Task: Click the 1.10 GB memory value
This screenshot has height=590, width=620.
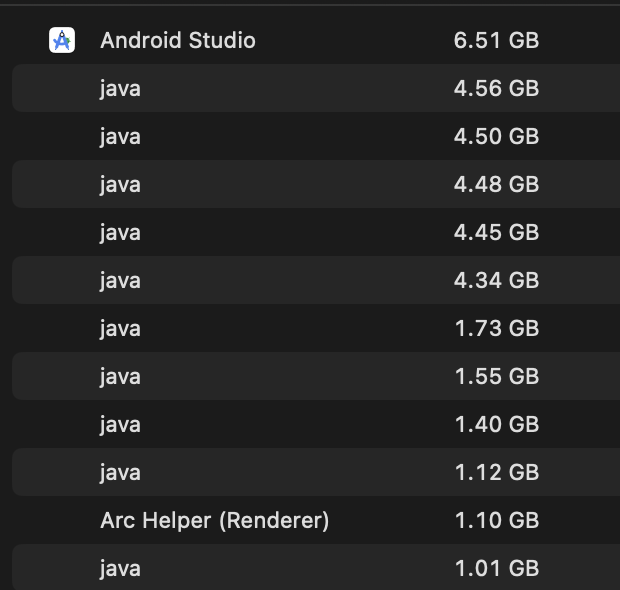Action: point(497,520)
